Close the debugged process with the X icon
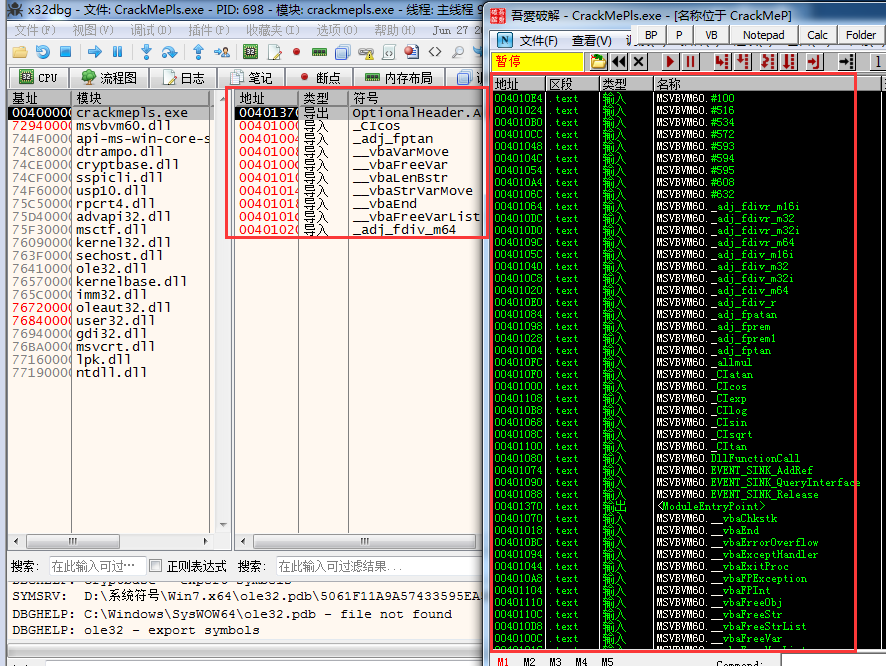 tap(636, 60)
